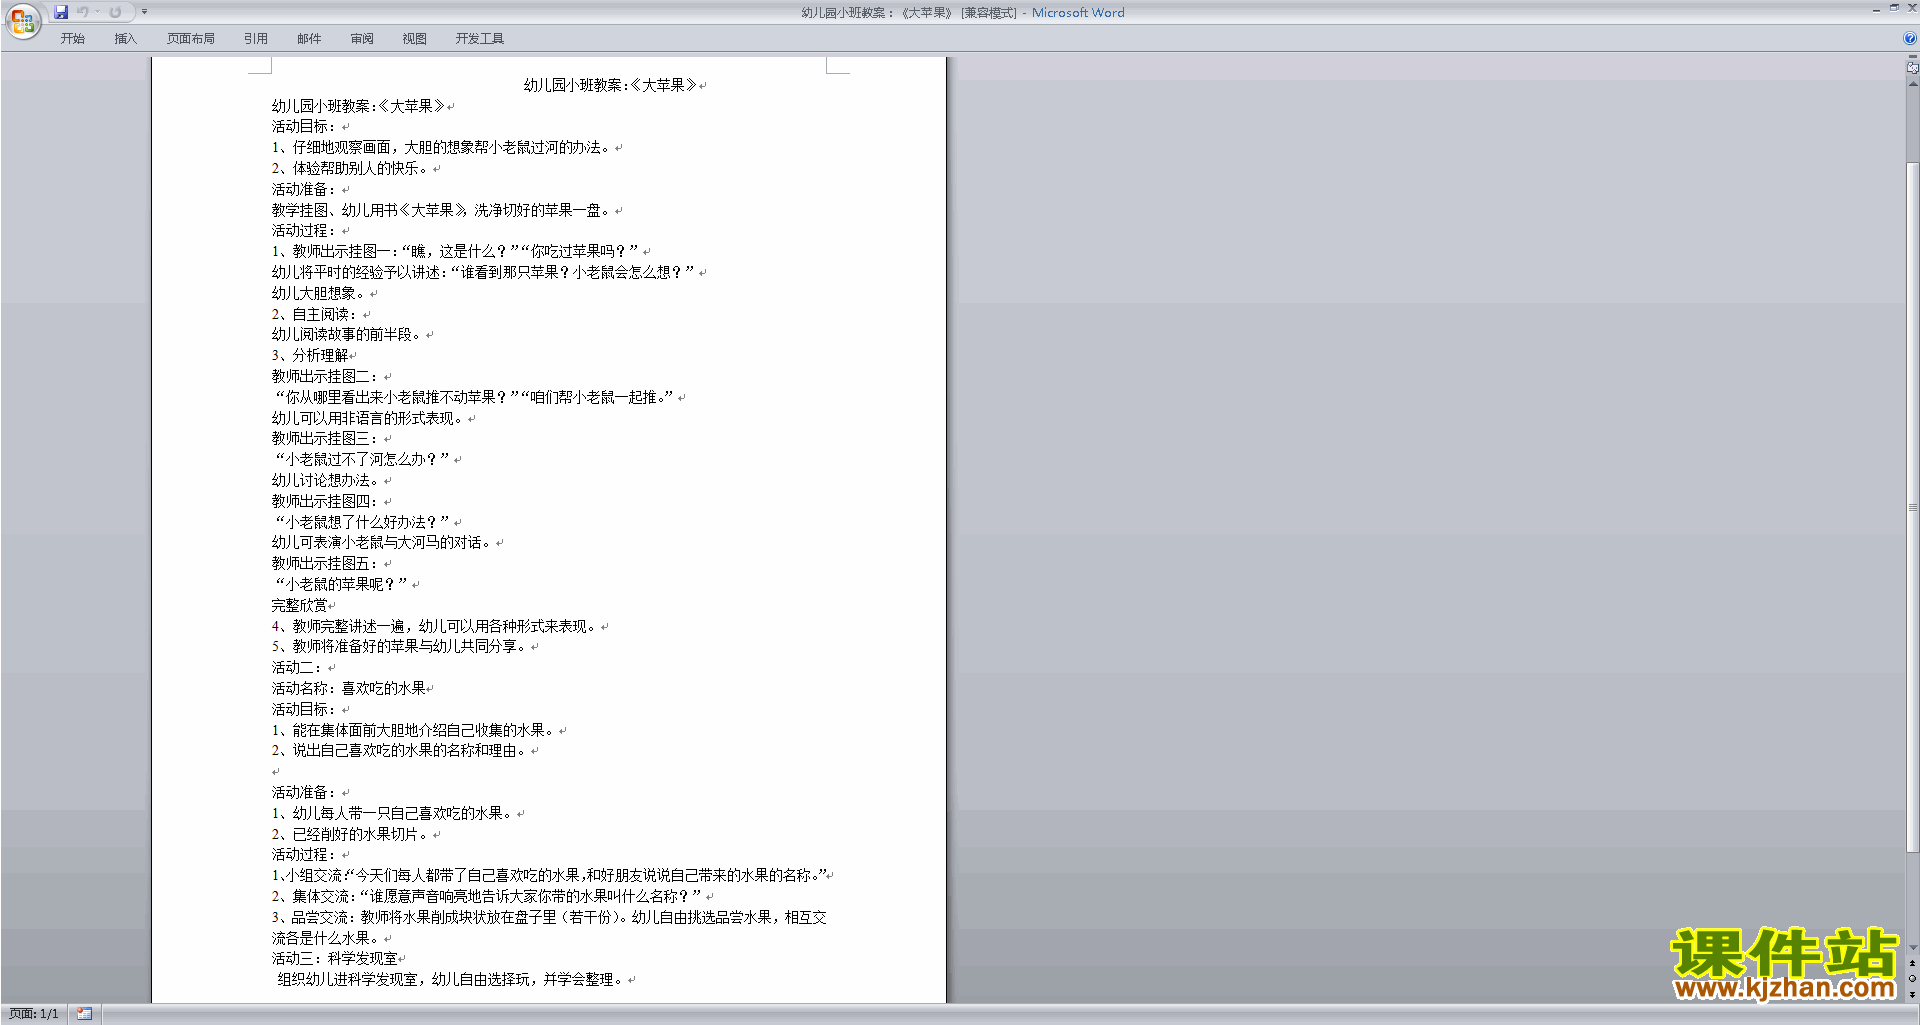Image resolution: width=1920 pixels, height=1025 pixels.
Task: Open the 审阅 ribbon tab
Action: (x=362, y=39)
